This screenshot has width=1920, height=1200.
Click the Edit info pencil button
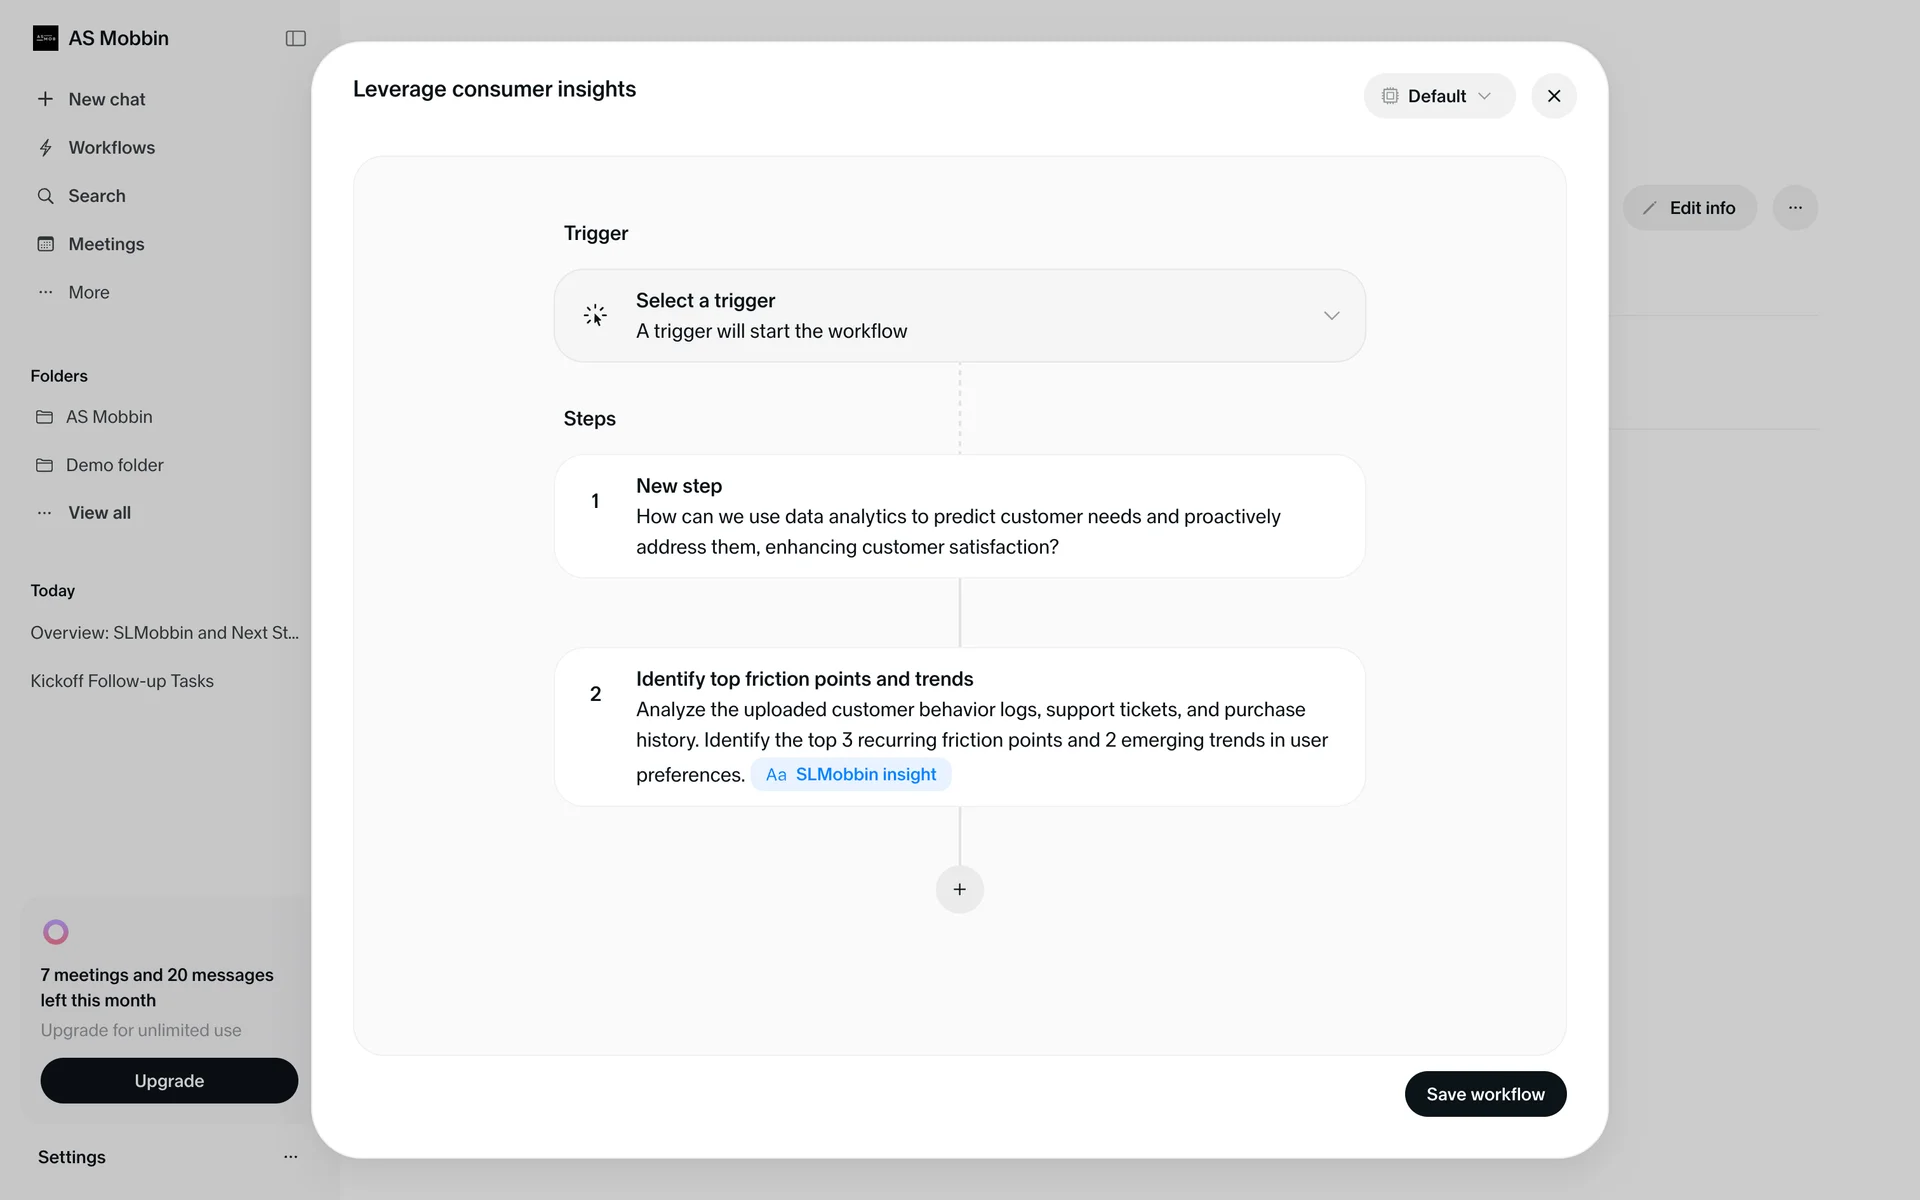coord(1689,208)
